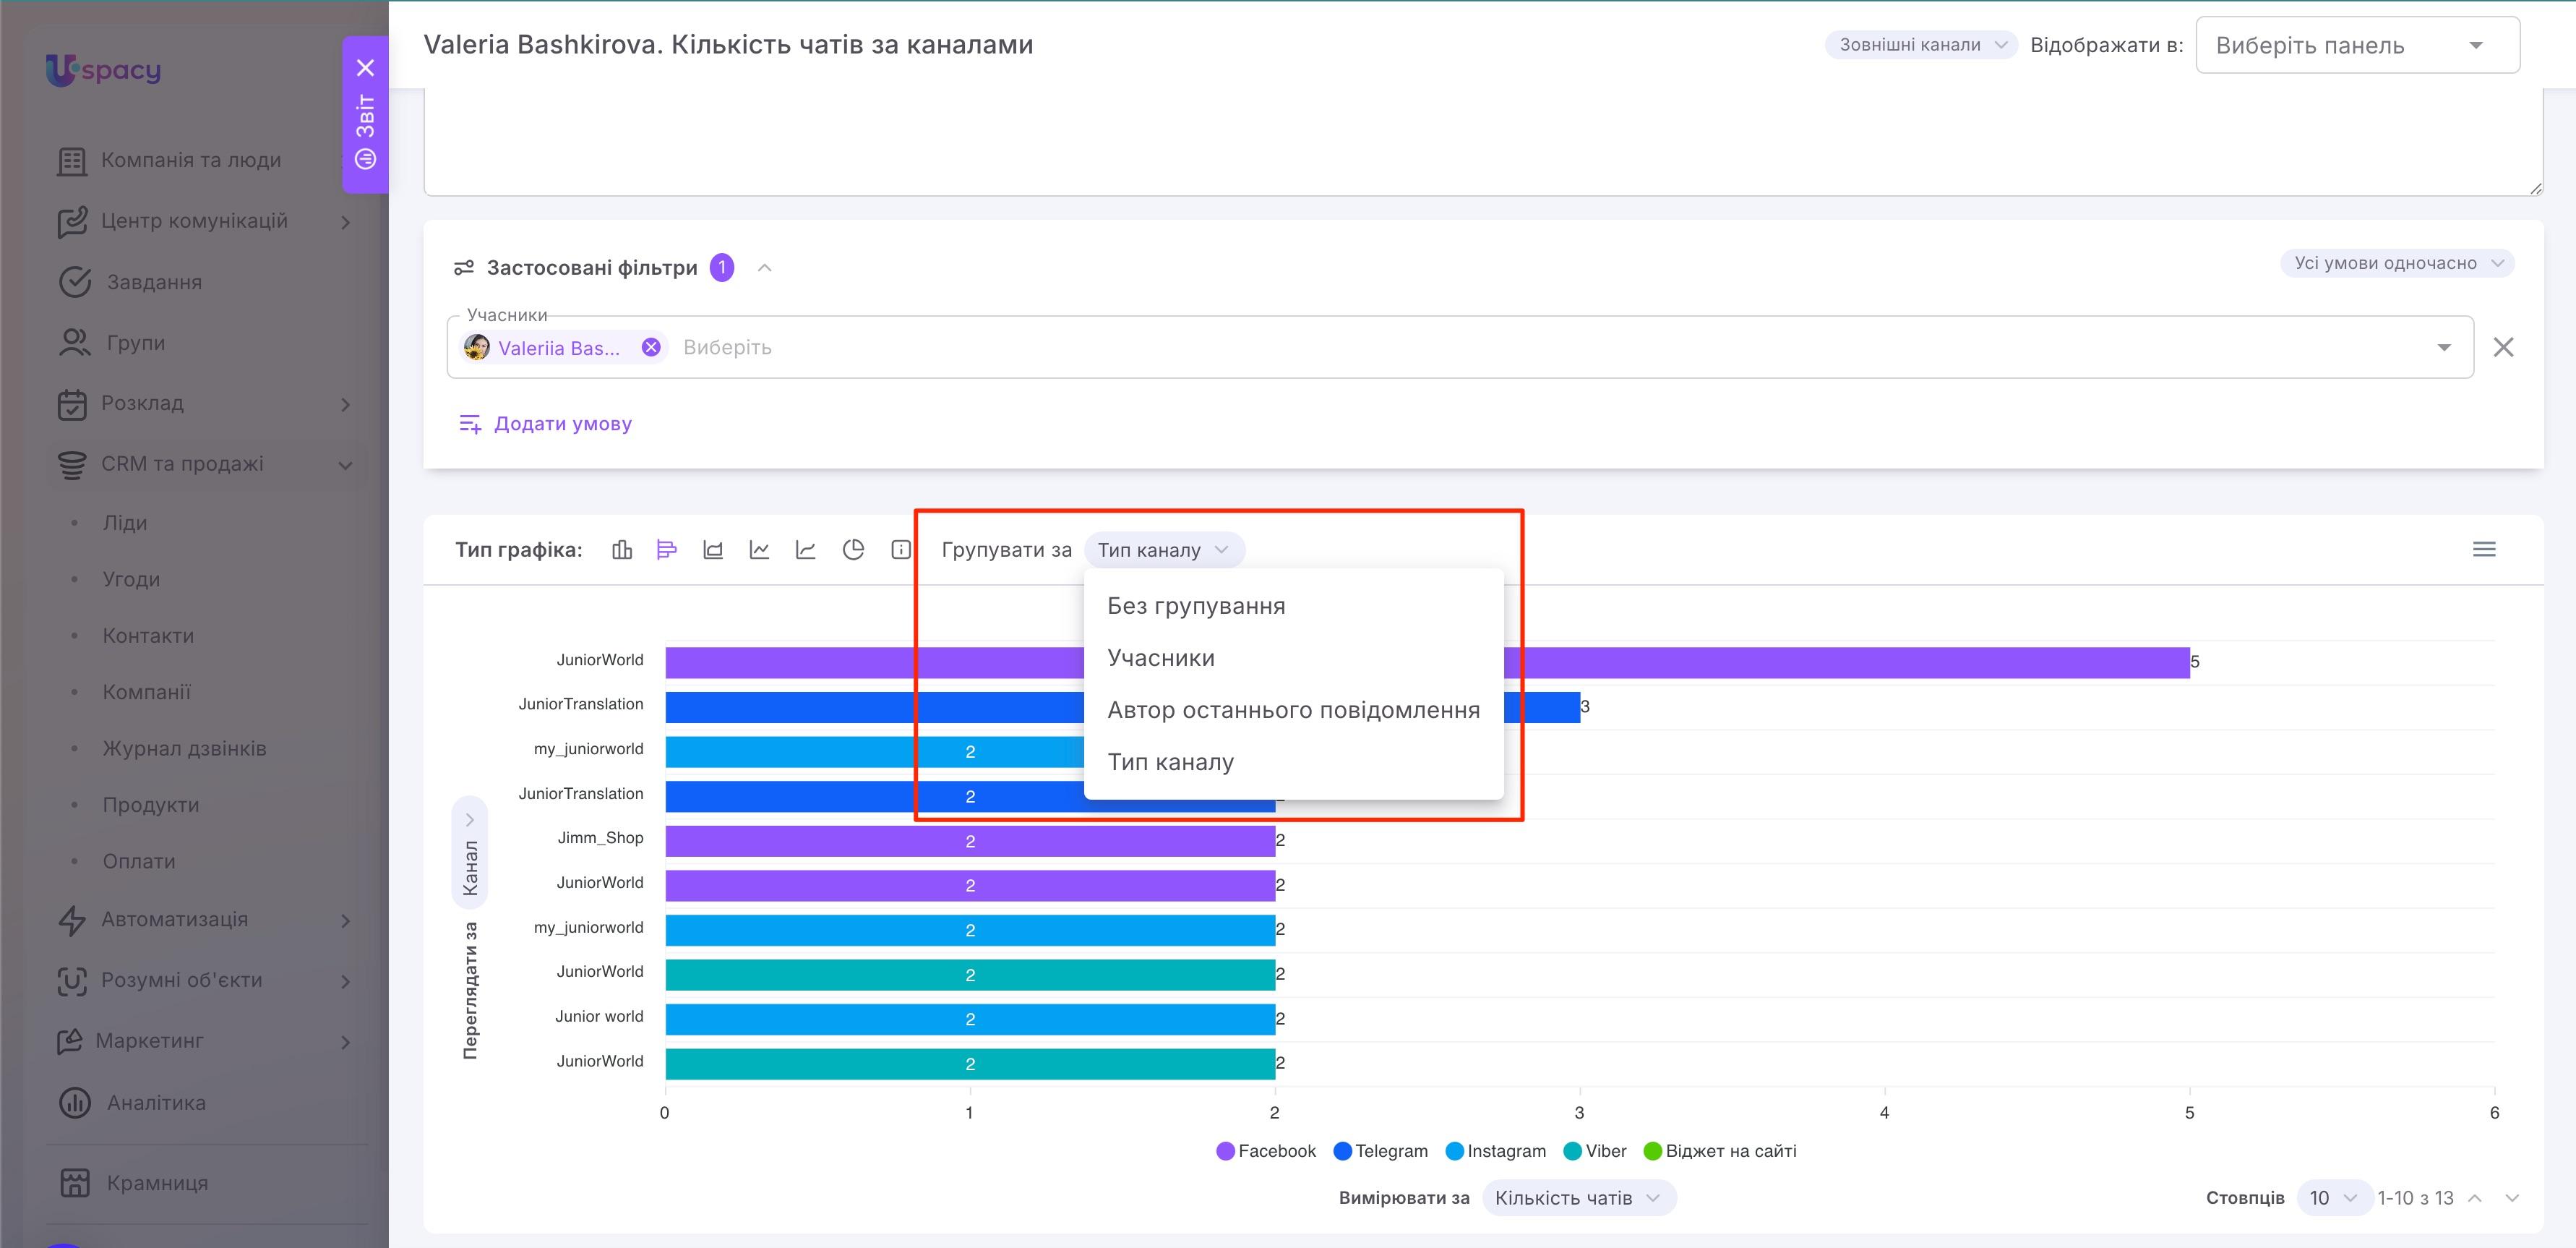This screenshot has width=2576, height=1248.
Task: Open Угоди under CRM та продажі
Action: point(131,579)
